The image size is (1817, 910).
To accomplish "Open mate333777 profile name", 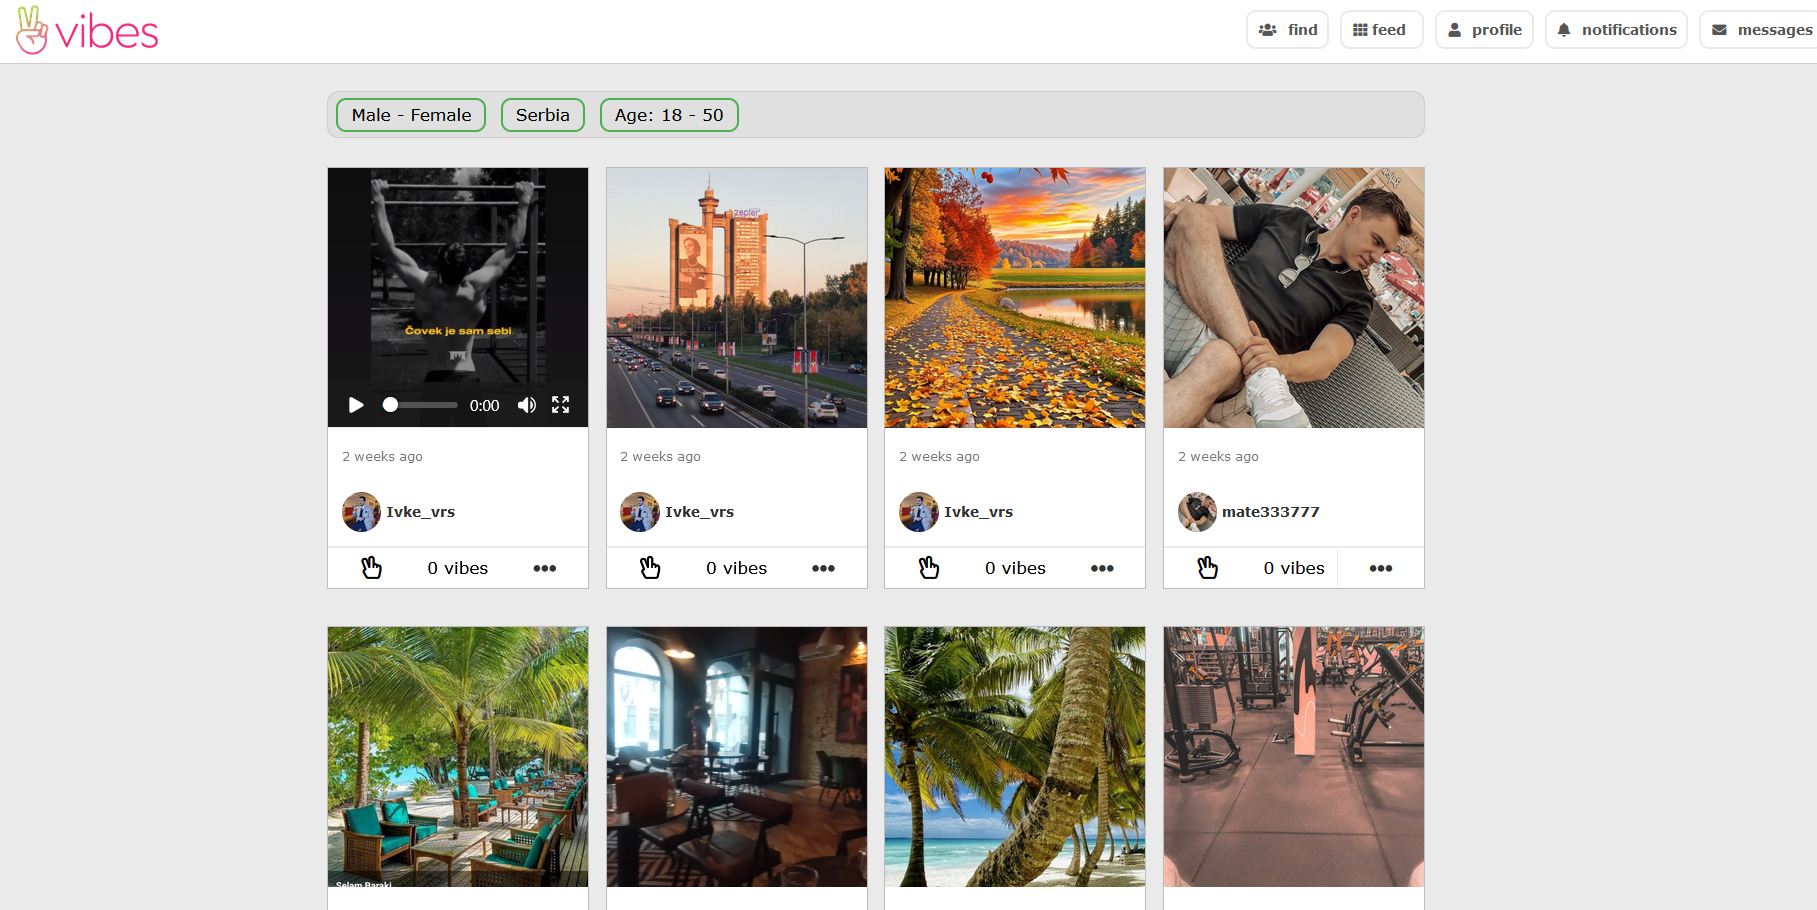I will tap(1271, 512).
